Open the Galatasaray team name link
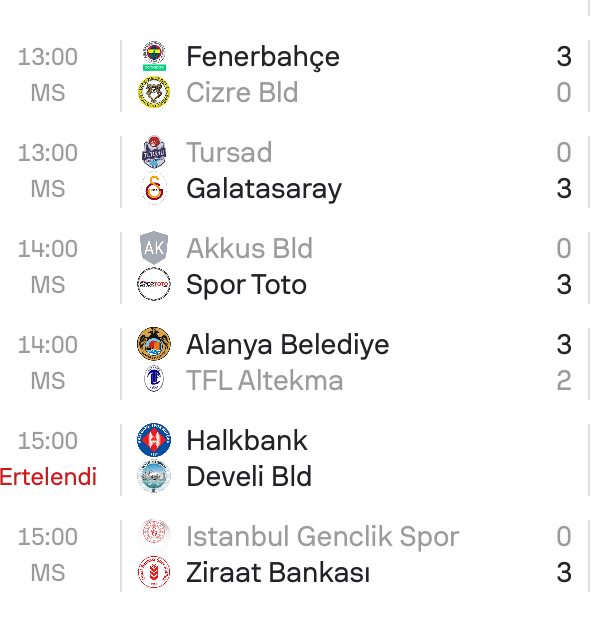 tap(264, 189)
